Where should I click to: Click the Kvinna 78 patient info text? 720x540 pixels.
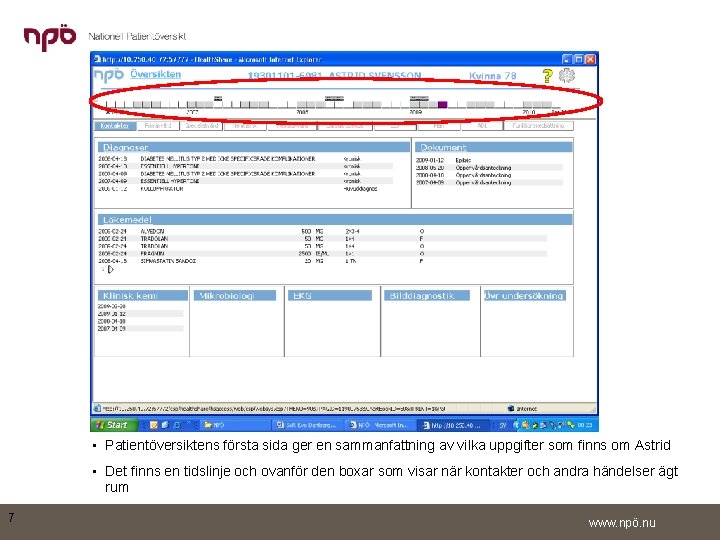(492, 76)
